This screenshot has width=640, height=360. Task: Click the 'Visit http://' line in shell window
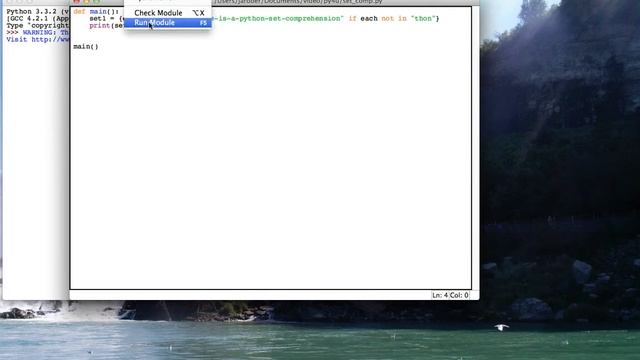click(38, 40)
